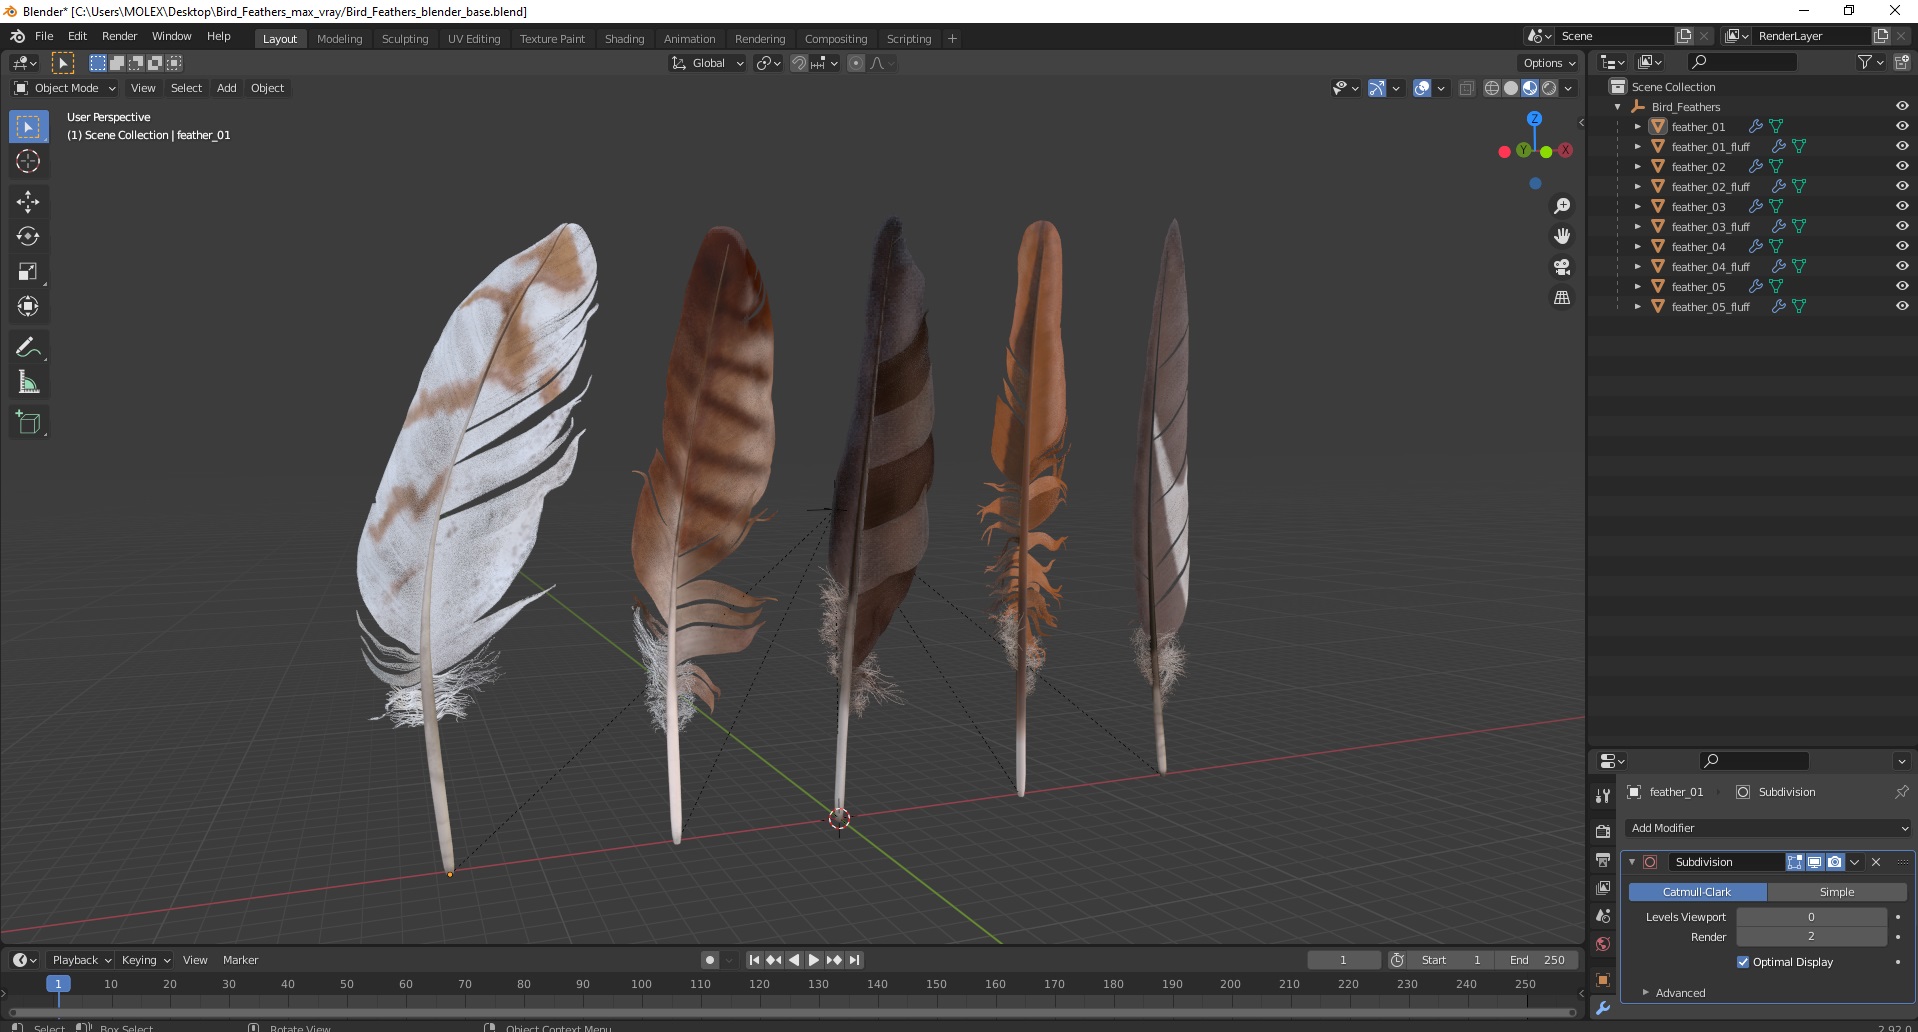
Task: Choose the Move tool
Action: [28, 202]
